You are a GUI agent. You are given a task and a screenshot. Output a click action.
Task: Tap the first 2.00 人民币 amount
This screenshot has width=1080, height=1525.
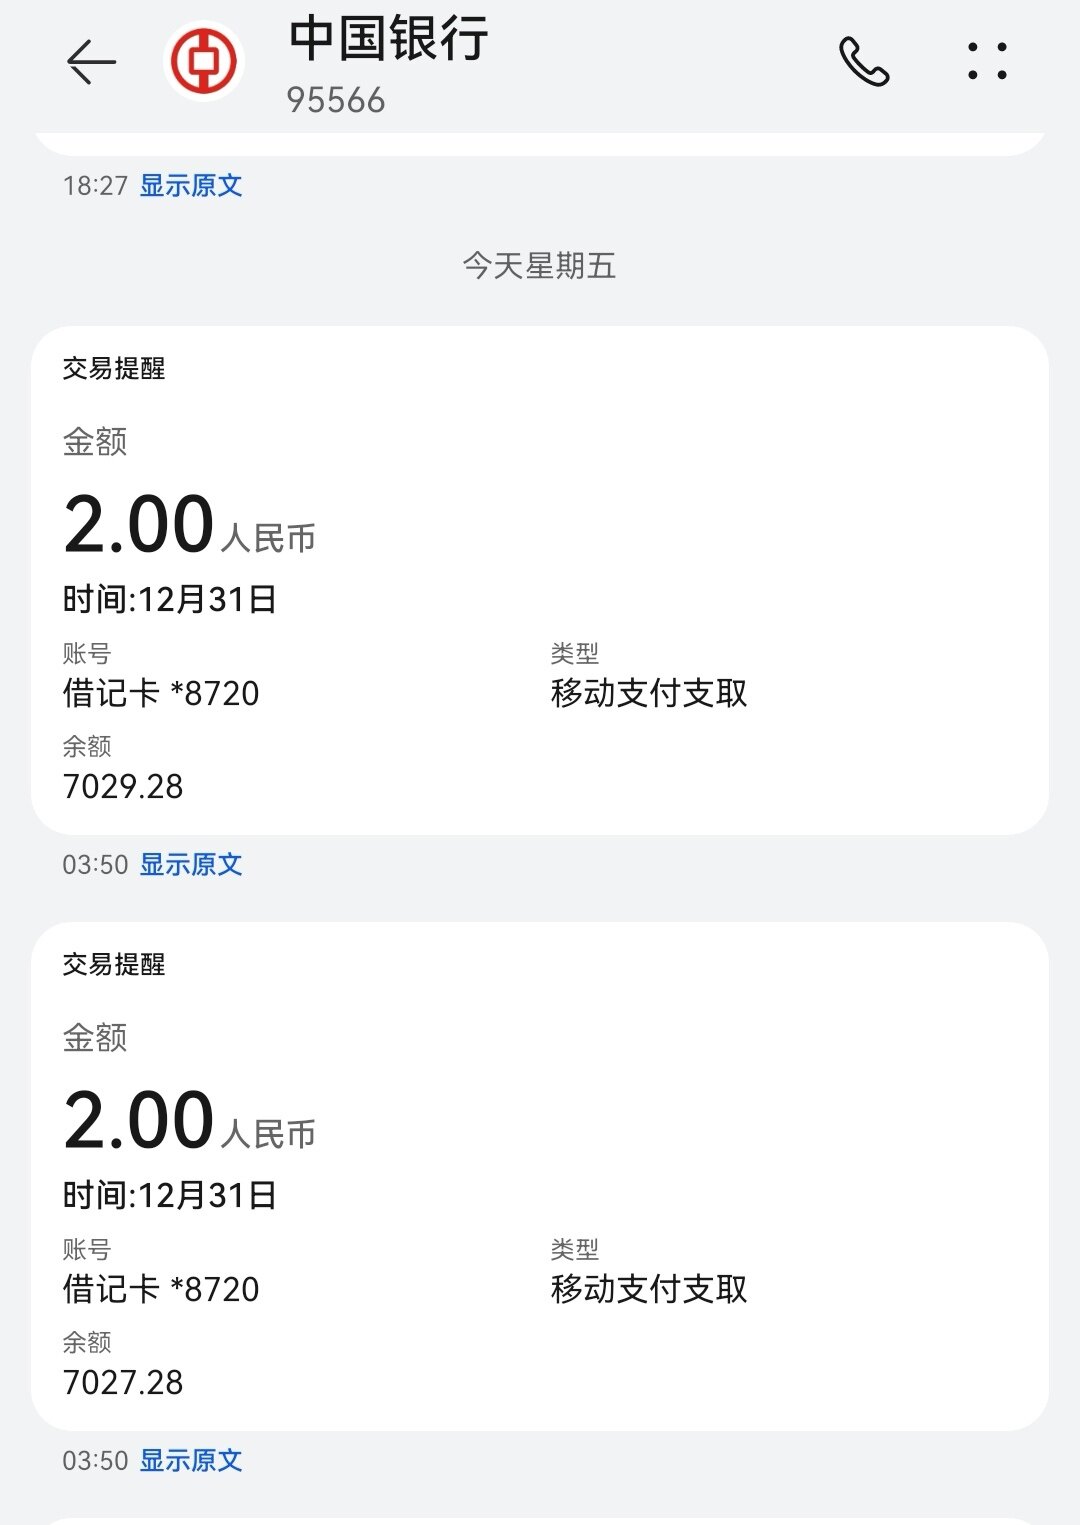189,526
